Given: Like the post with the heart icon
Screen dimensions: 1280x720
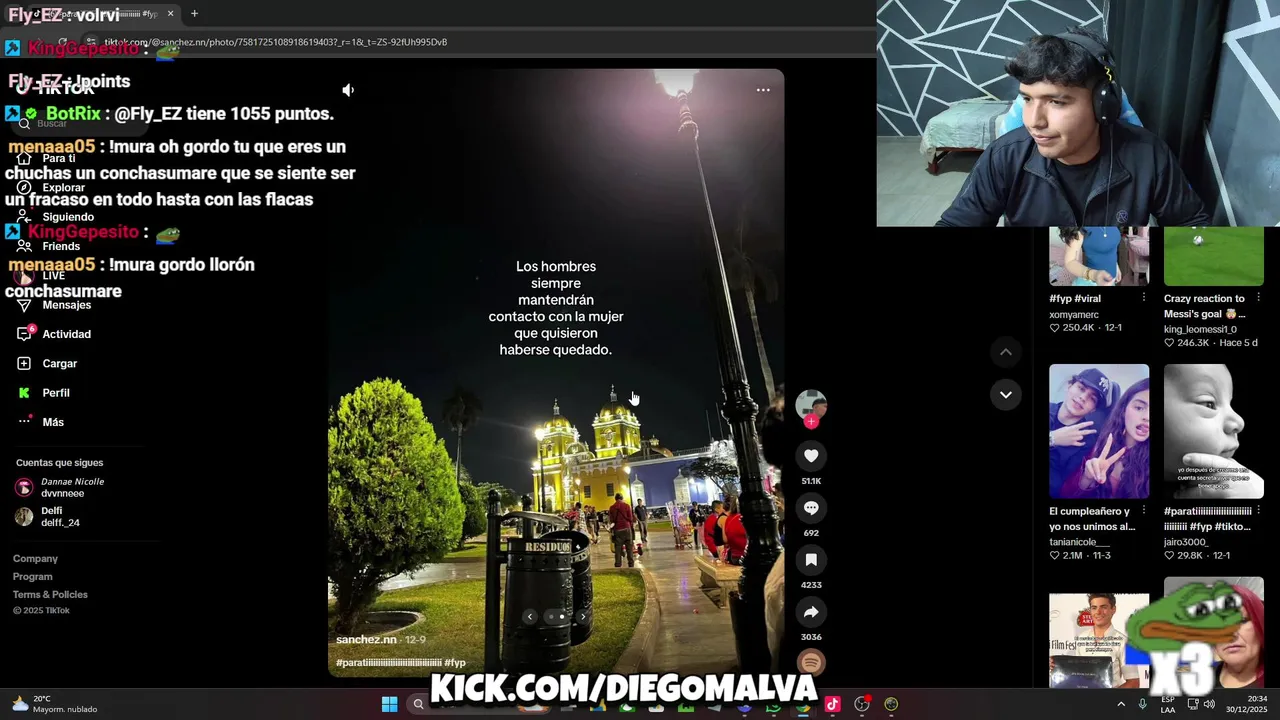Looking at the screenshot, I should [x=811, y=456].
